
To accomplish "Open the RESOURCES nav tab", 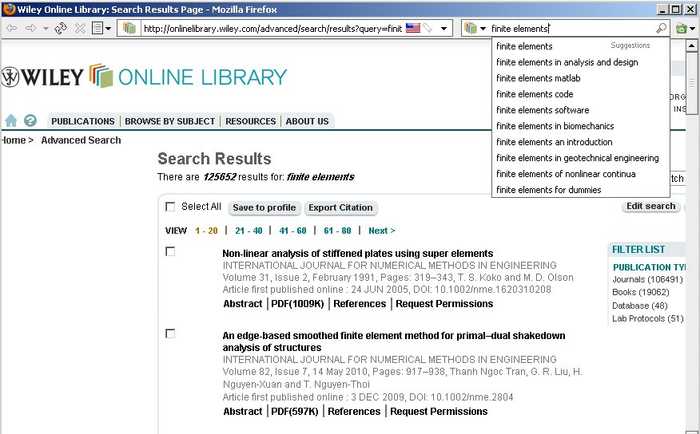I will (x=250, y=121).
